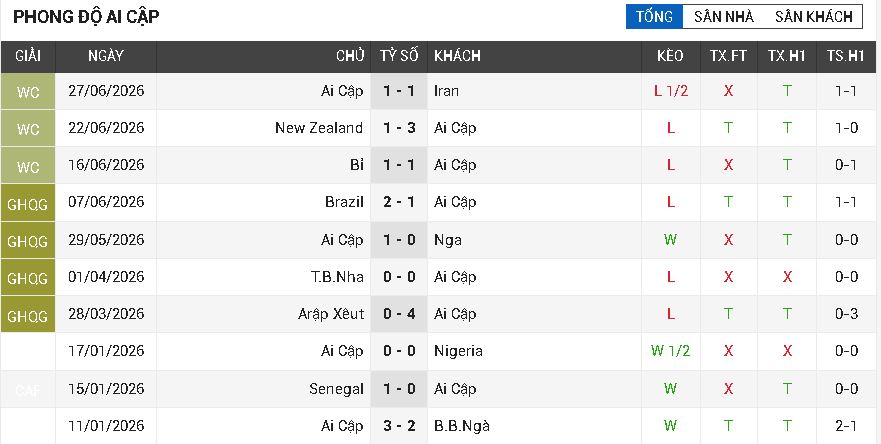The image size is (881, 444).
Task: Click the TX.FT column header
Action: [x=728, y=56]
